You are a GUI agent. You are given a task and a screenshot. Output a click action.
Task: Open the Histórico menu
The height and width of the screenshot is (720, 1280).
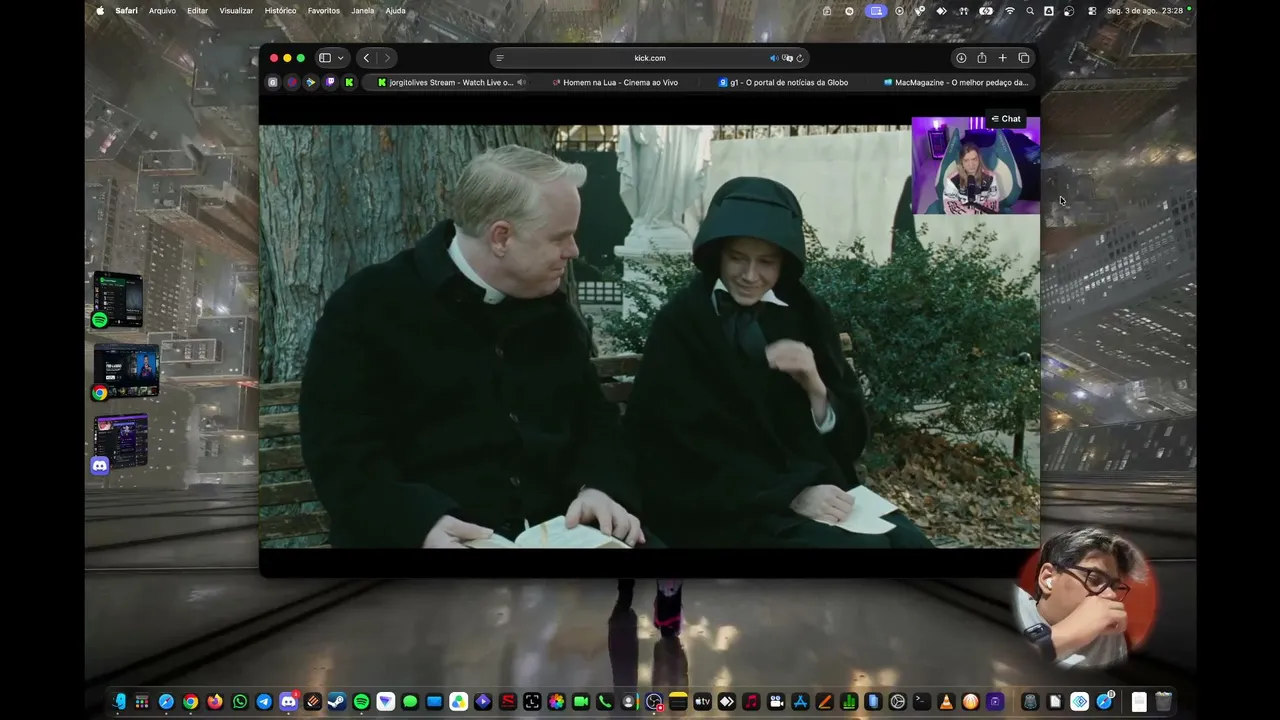coord(280,11)
